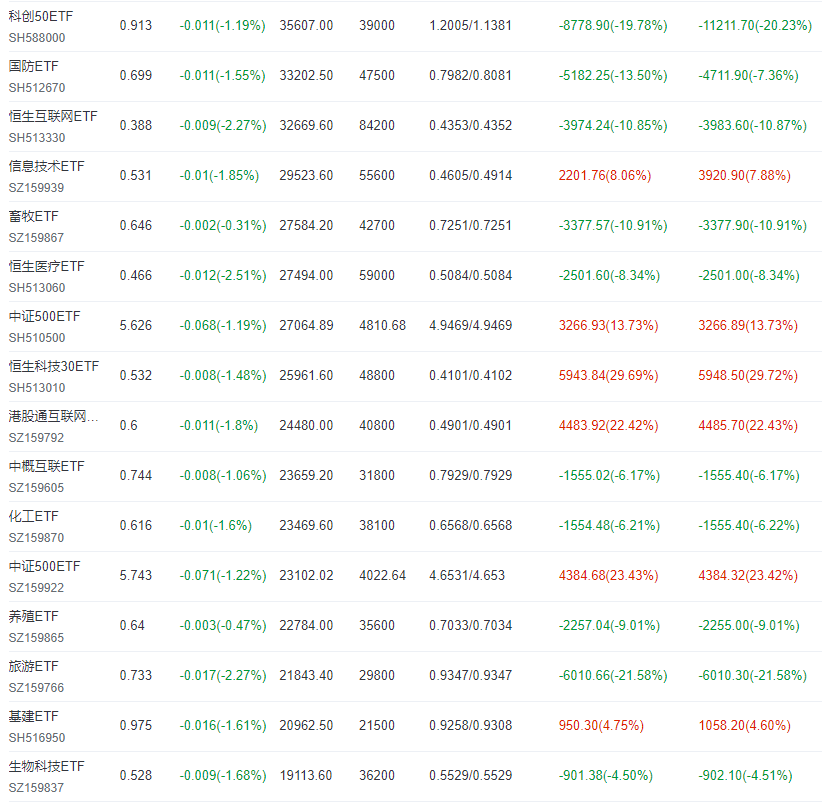The image size is (822, 802).
Task: Select profit 4485.70(22.43%)
Action: pyautogui.click(x=748, y=426)
